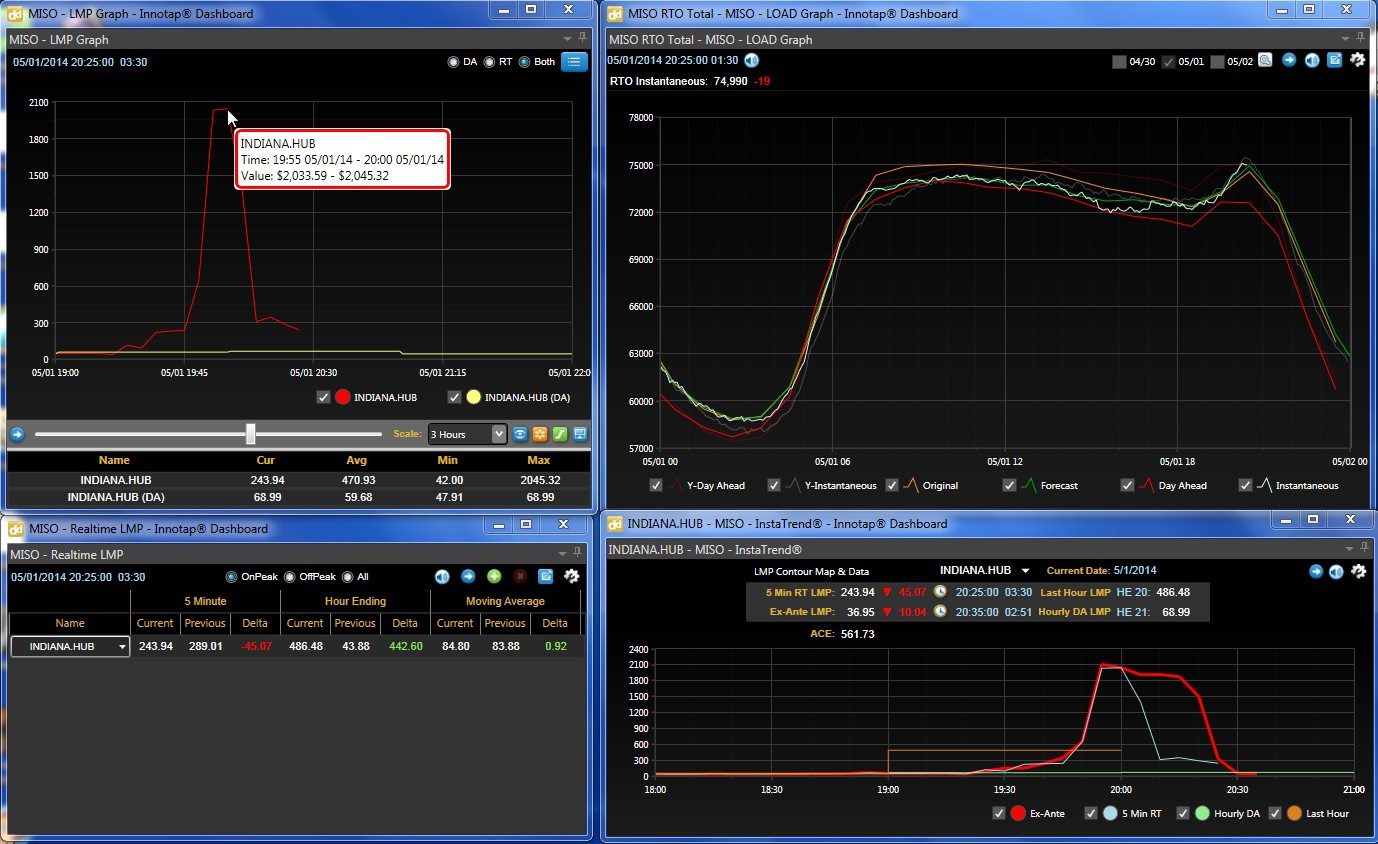Toggle the 05/02 date checkbox
Screen dimensions: 1378x844
pos(1217,62)
